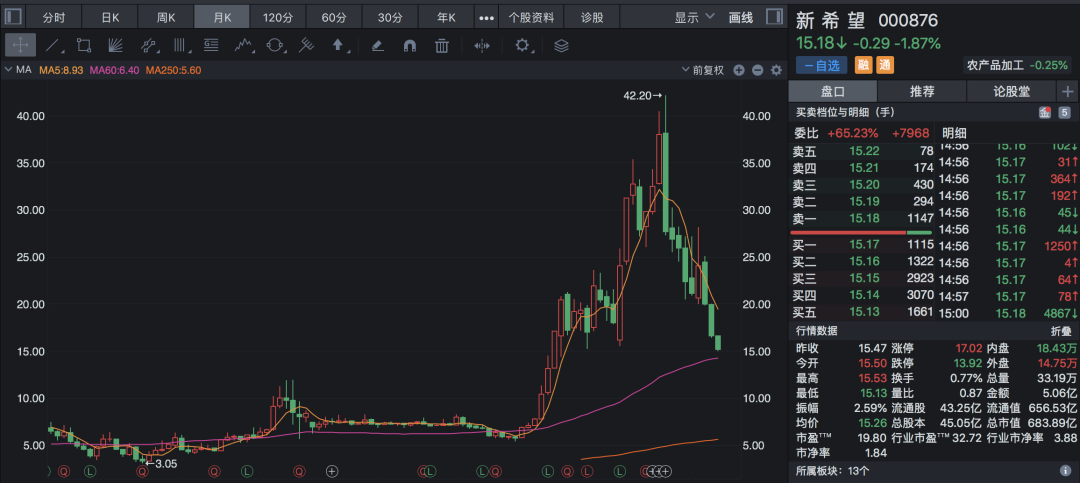
Task: Open the 个股资料 tab
Action: click(x=531, y=18)
